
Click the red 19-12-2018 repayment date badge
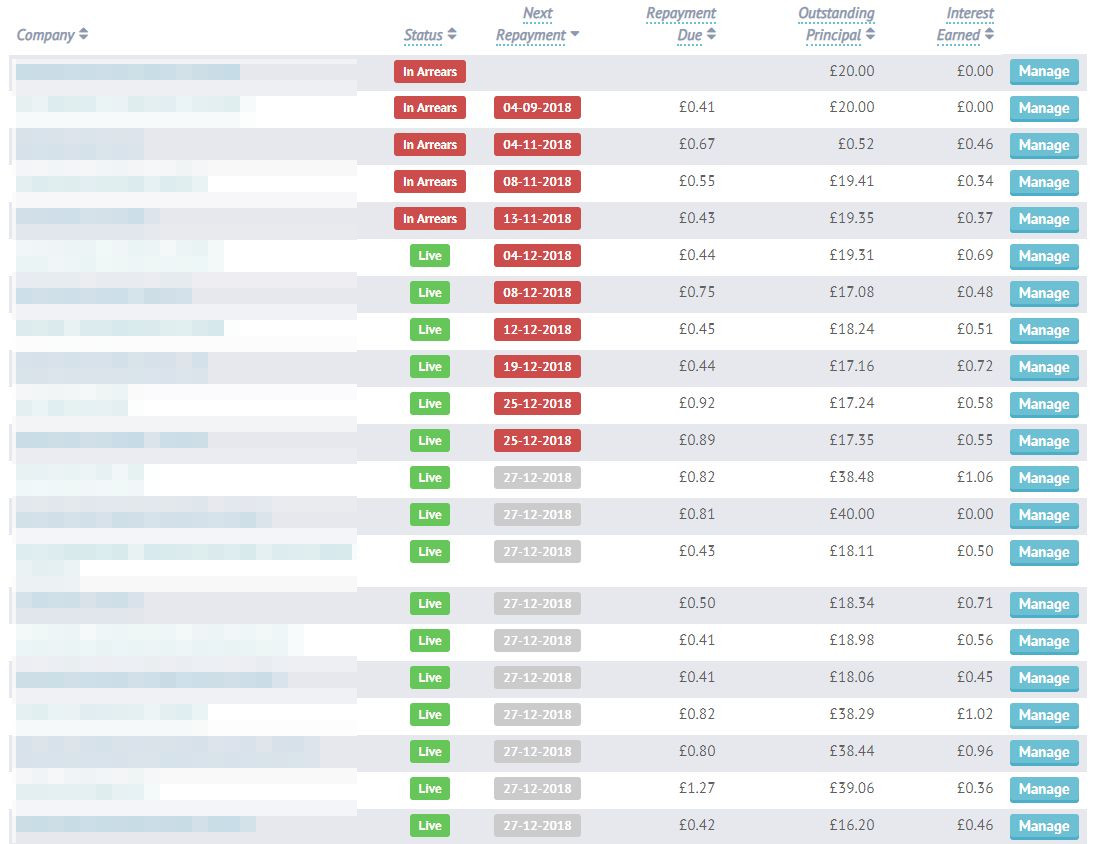(537, 367)
